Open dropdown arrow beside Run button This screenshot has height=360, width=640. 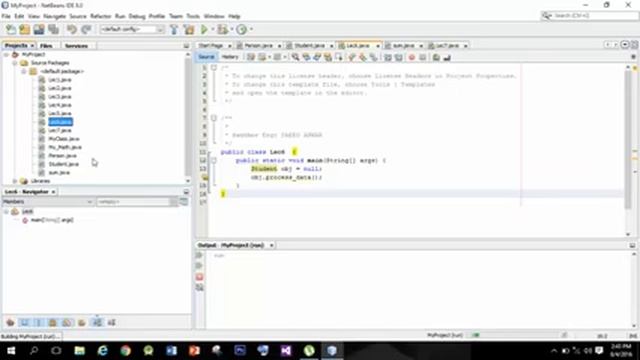[212, 29]
